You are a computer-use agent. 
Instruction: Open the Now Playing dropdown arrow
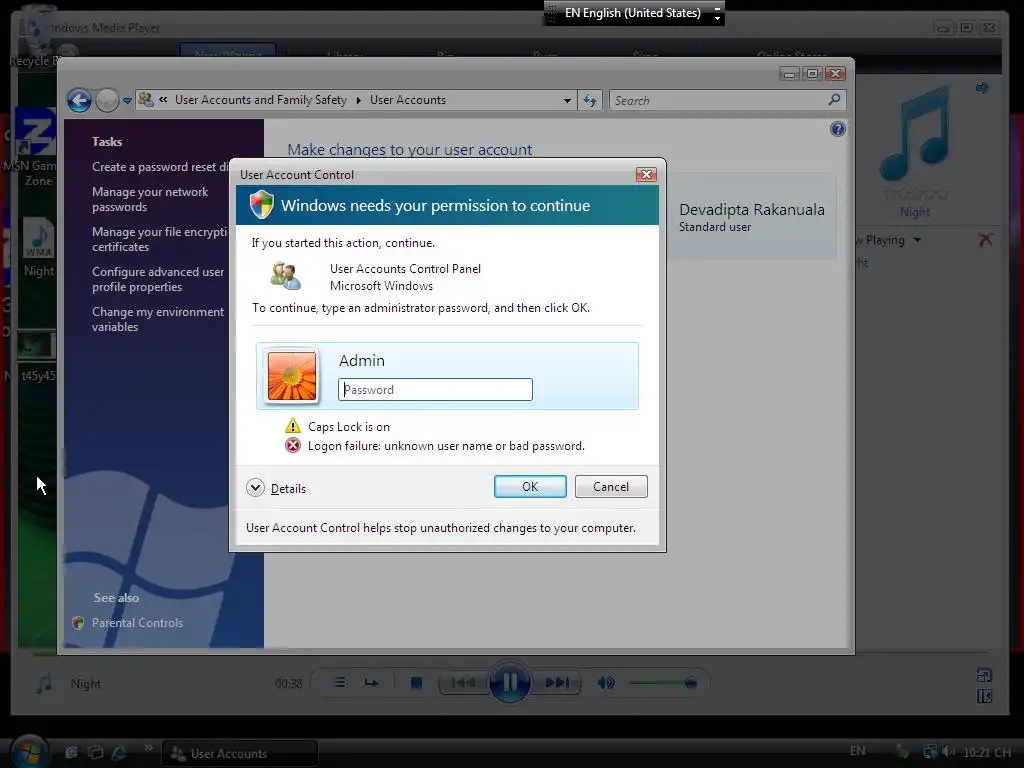click(917, 240)
